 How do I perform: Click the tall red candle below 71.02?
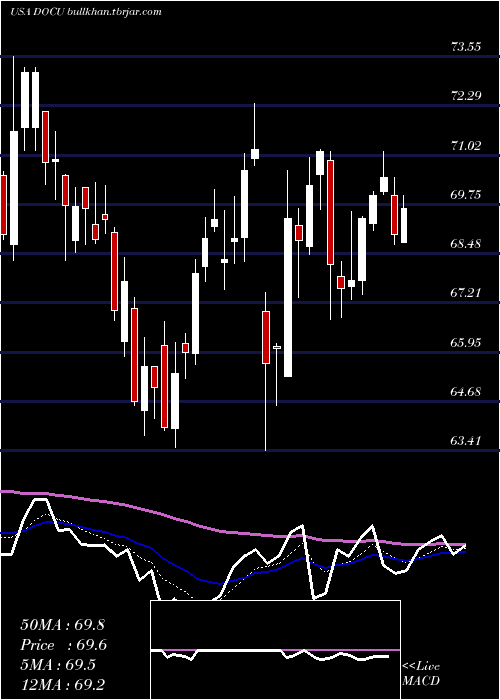[330, 212]
